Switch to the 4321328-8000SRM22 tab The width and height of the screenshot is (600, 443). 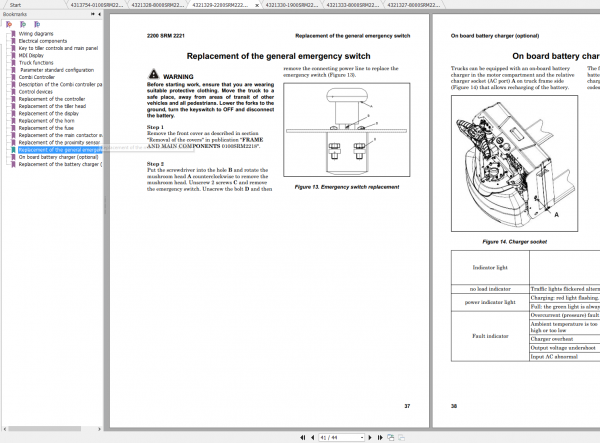(x=158, y=5)
